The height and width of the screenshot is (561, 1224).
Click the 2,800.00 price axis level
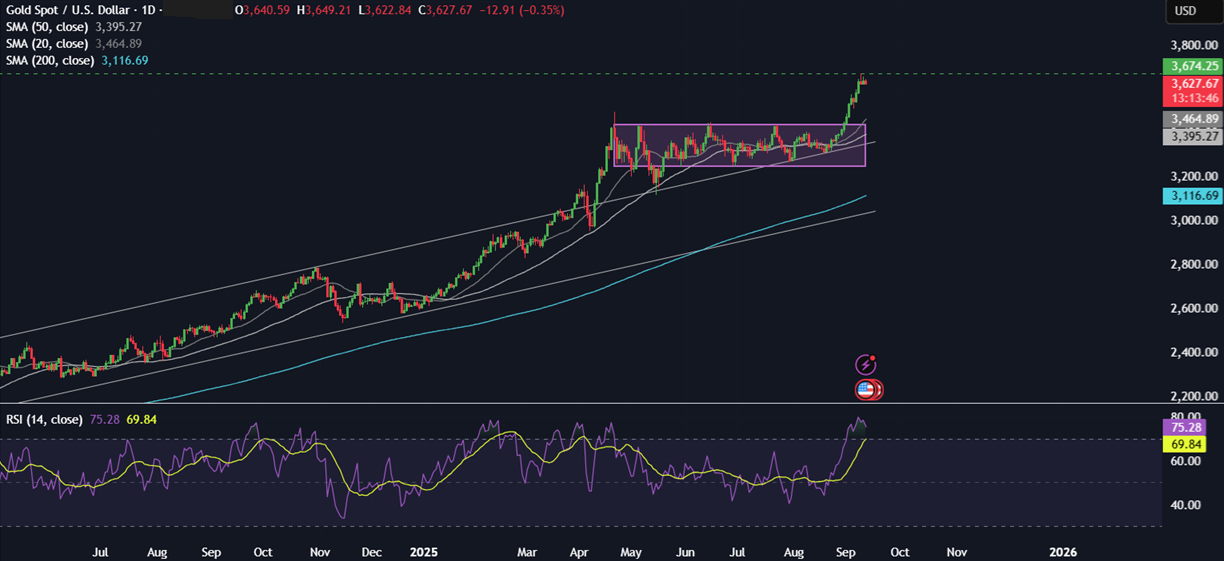click(x=1193, y=264)
